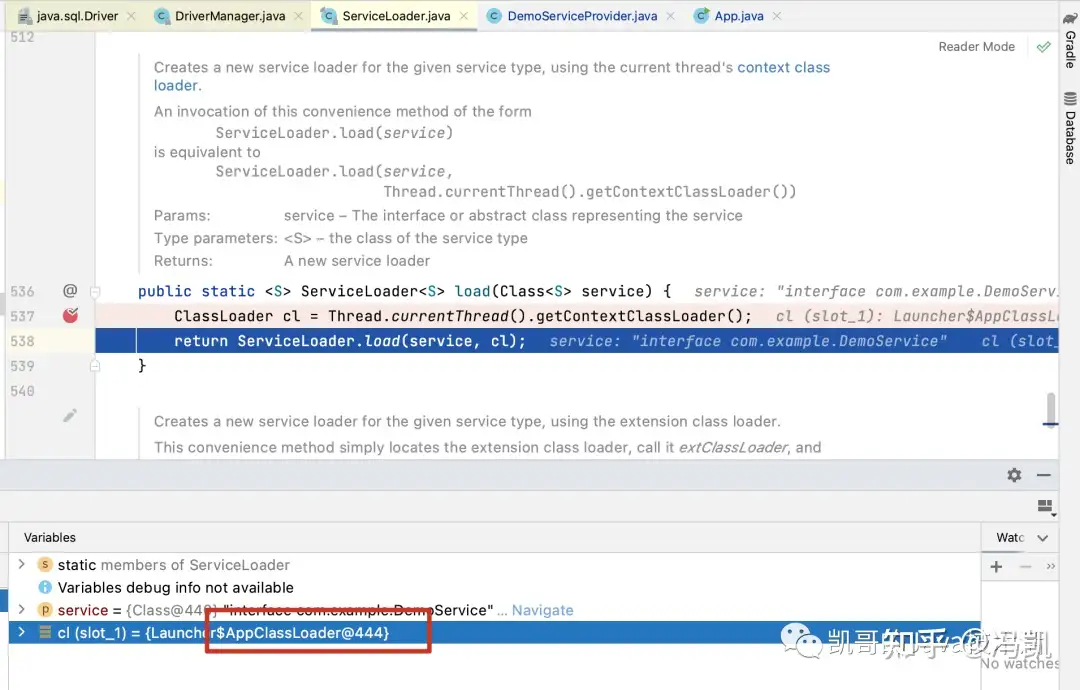Close the java.sql.Driver tab
This screenshot has width=1080, height=690.
pyautogui.click(x=131, y=16)
